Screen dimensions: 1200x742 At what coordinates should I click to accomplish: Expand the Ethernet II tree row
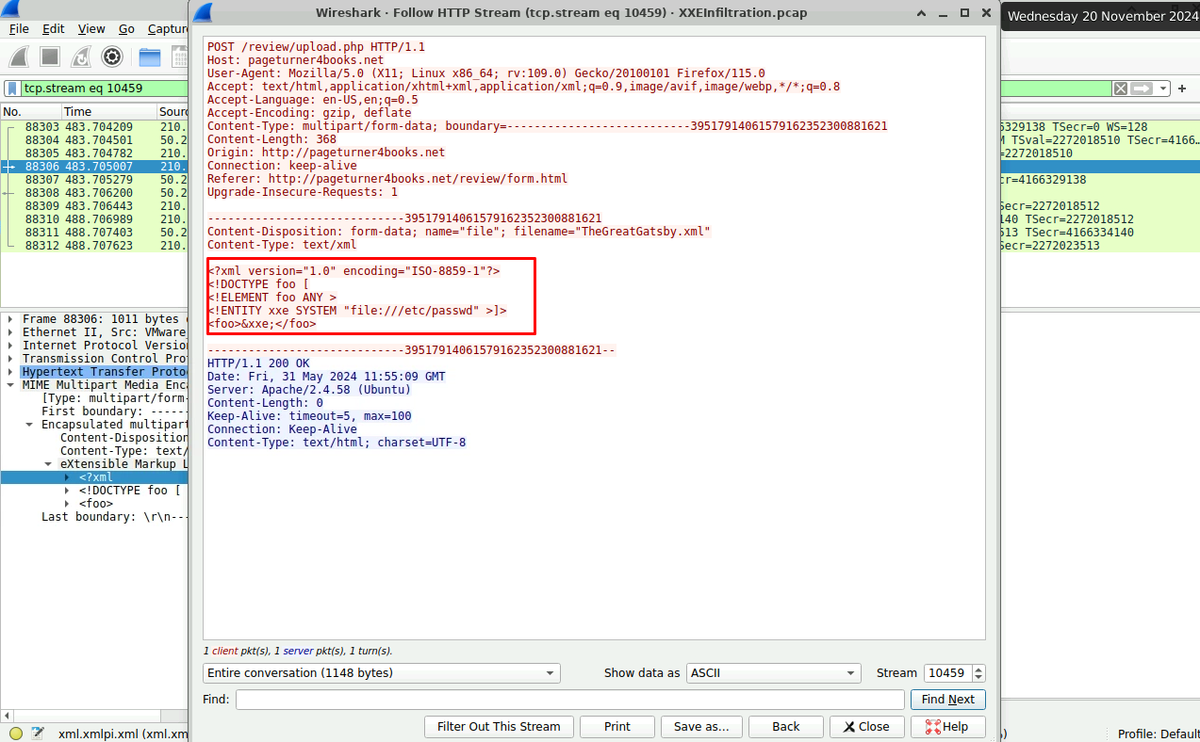[x=12, y=333]
